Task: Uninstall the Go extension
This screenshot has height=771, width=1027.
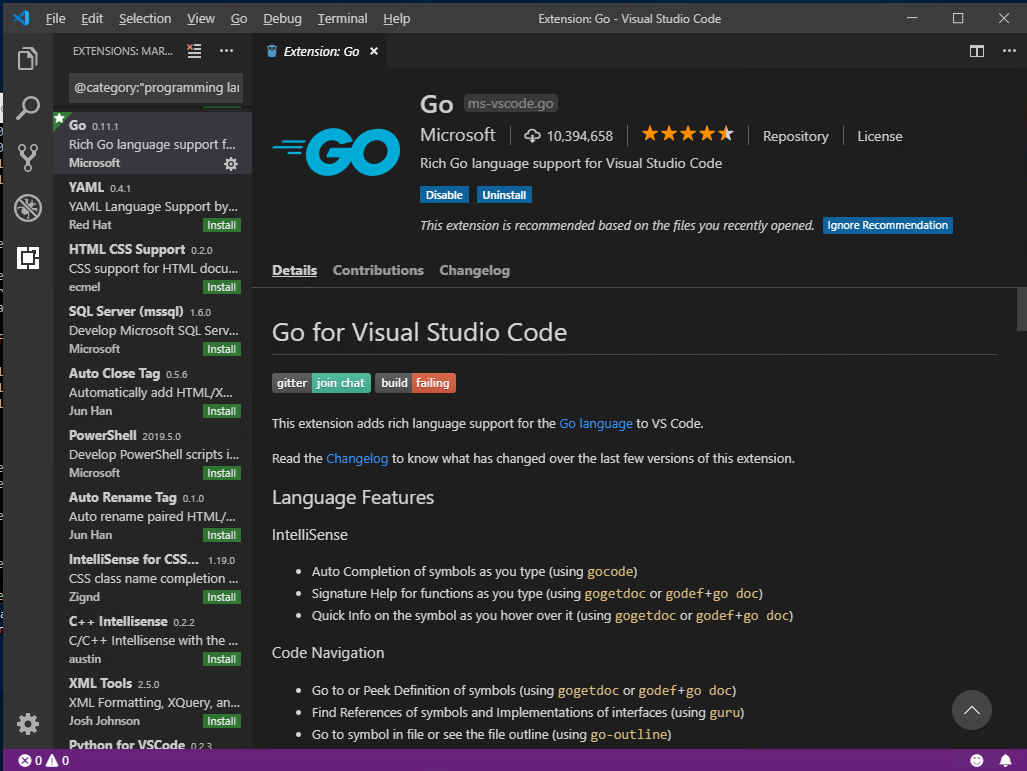Action: (504, 195)
